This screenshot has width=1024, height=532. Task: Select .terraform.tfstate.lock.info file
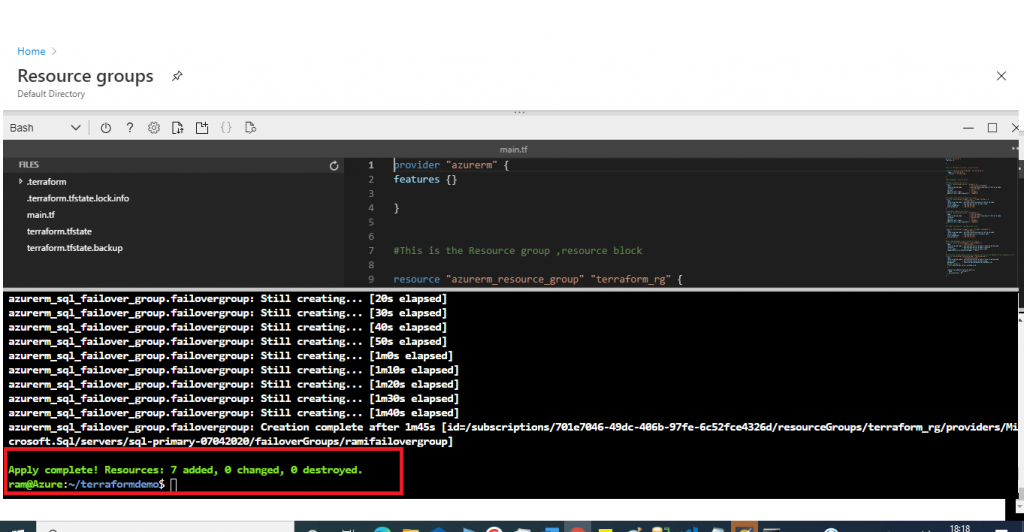point(78,198)
